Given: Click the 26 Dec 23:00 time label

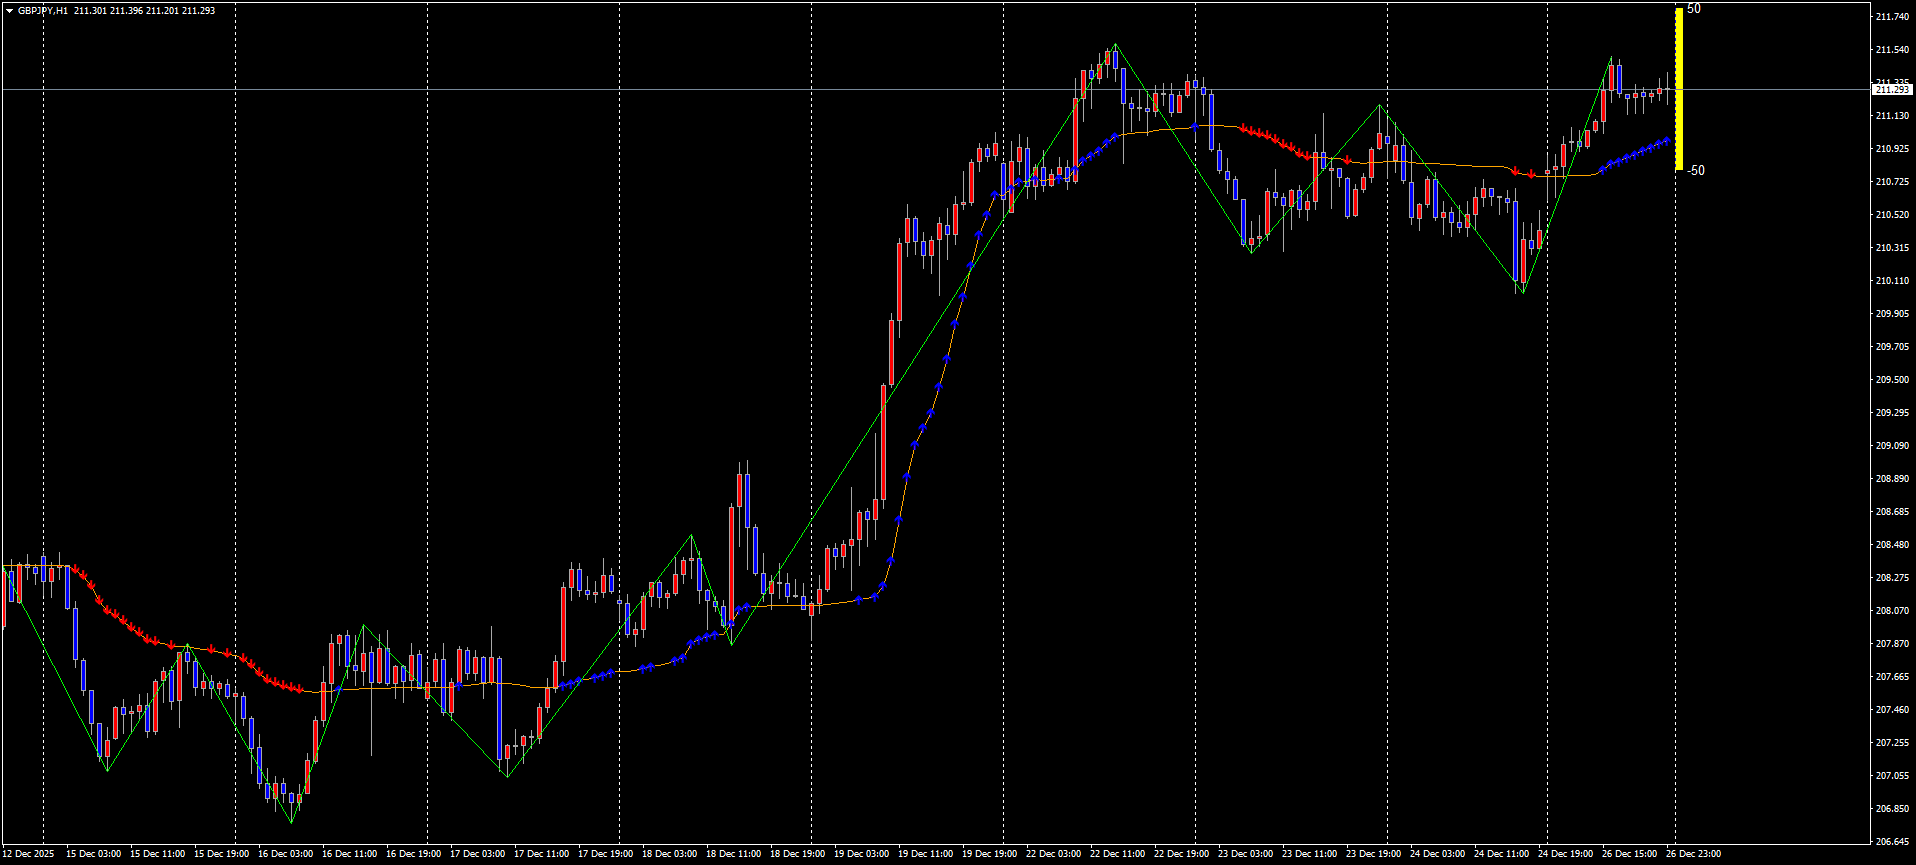Looking at the screenshot, I should coord(1693,854).
